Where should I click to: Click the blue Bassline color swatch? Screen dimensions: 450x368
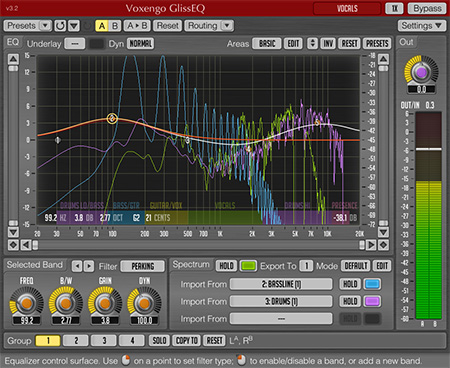tap(372, 284)
